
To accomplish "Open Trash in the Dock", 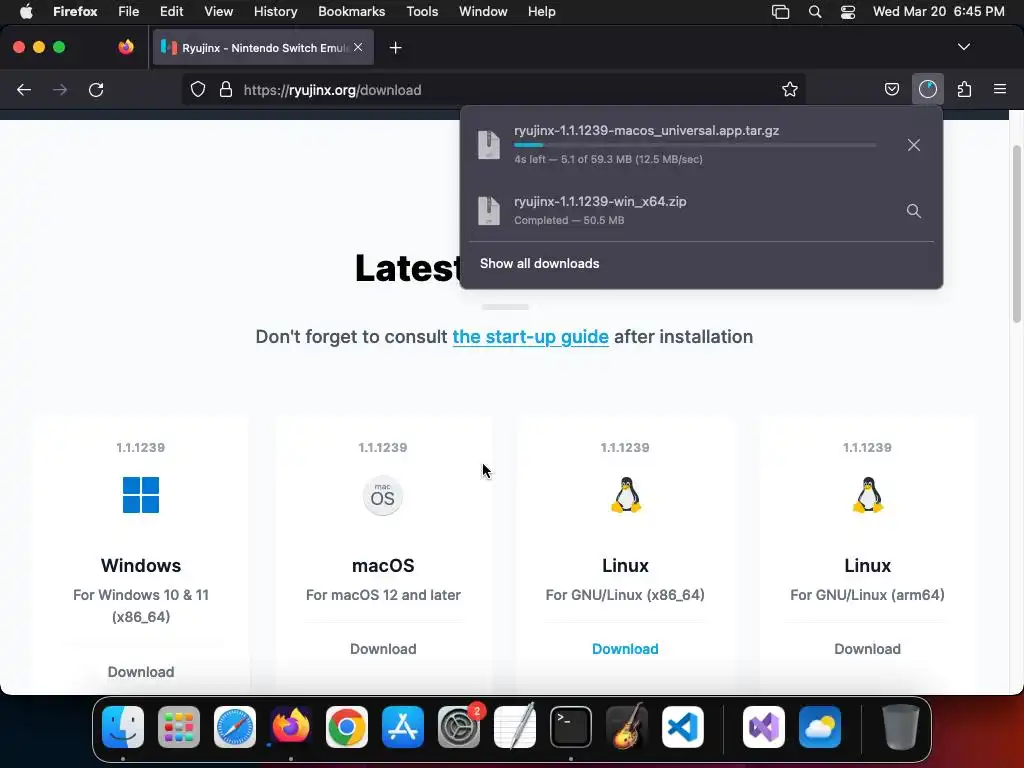I will (901, 727).
